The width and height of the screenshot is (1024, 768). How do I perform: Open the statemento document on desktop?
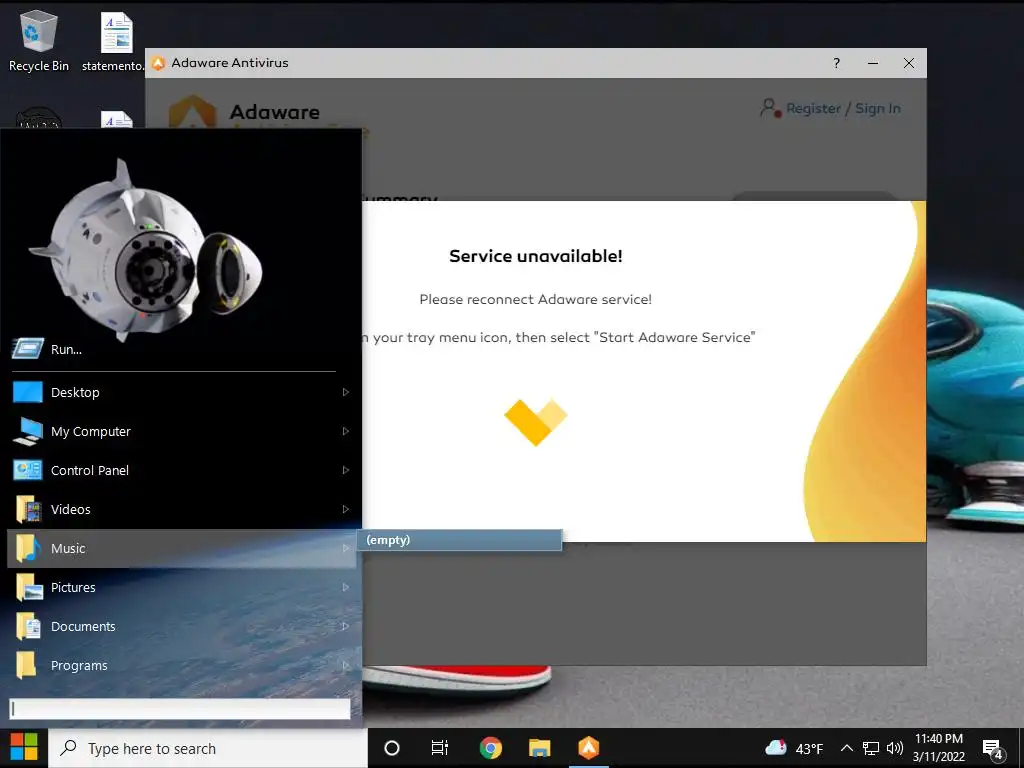pos(116,40)
